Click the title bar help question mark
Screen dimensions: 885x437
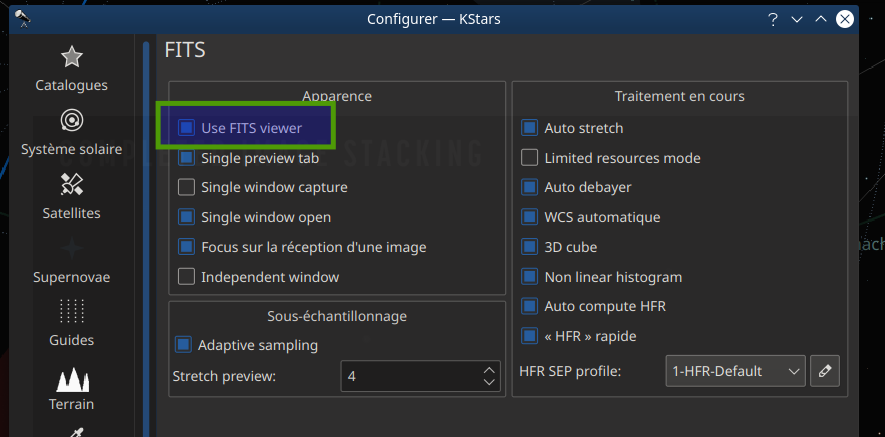coord(772,19)
